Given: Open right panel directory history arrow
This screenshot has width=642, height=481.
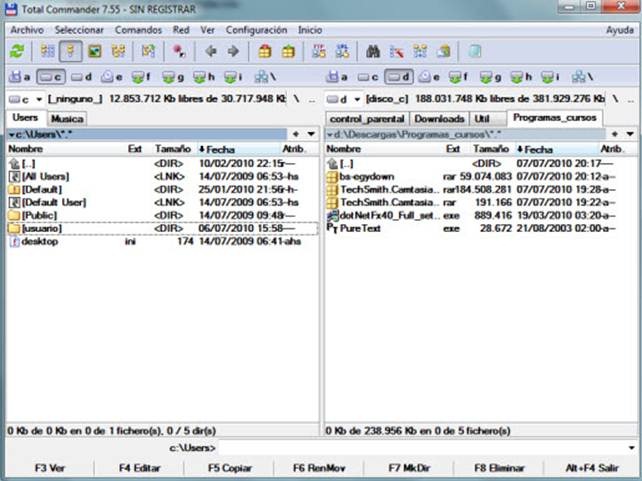Looking at the screenshot, I should [630, 134].
